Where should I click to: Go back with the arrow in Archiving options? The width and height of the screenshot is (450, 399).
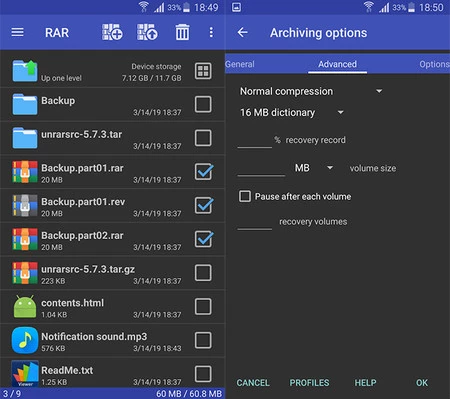(x=242, y=33)
